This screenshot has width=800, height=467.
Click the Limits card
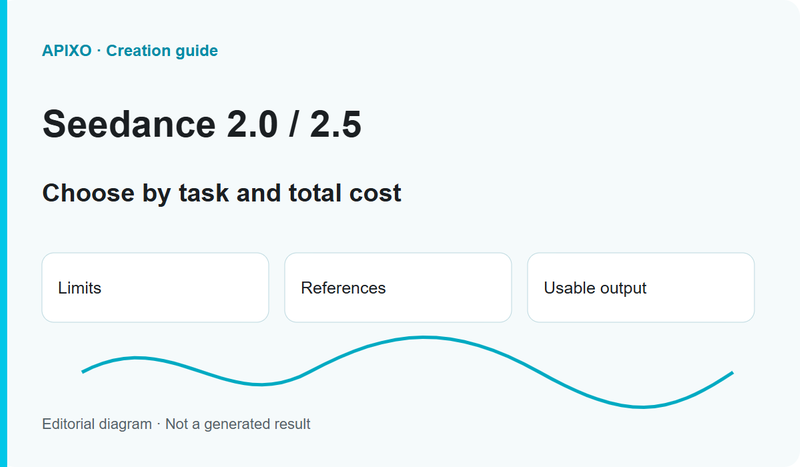tap(155, 287)
